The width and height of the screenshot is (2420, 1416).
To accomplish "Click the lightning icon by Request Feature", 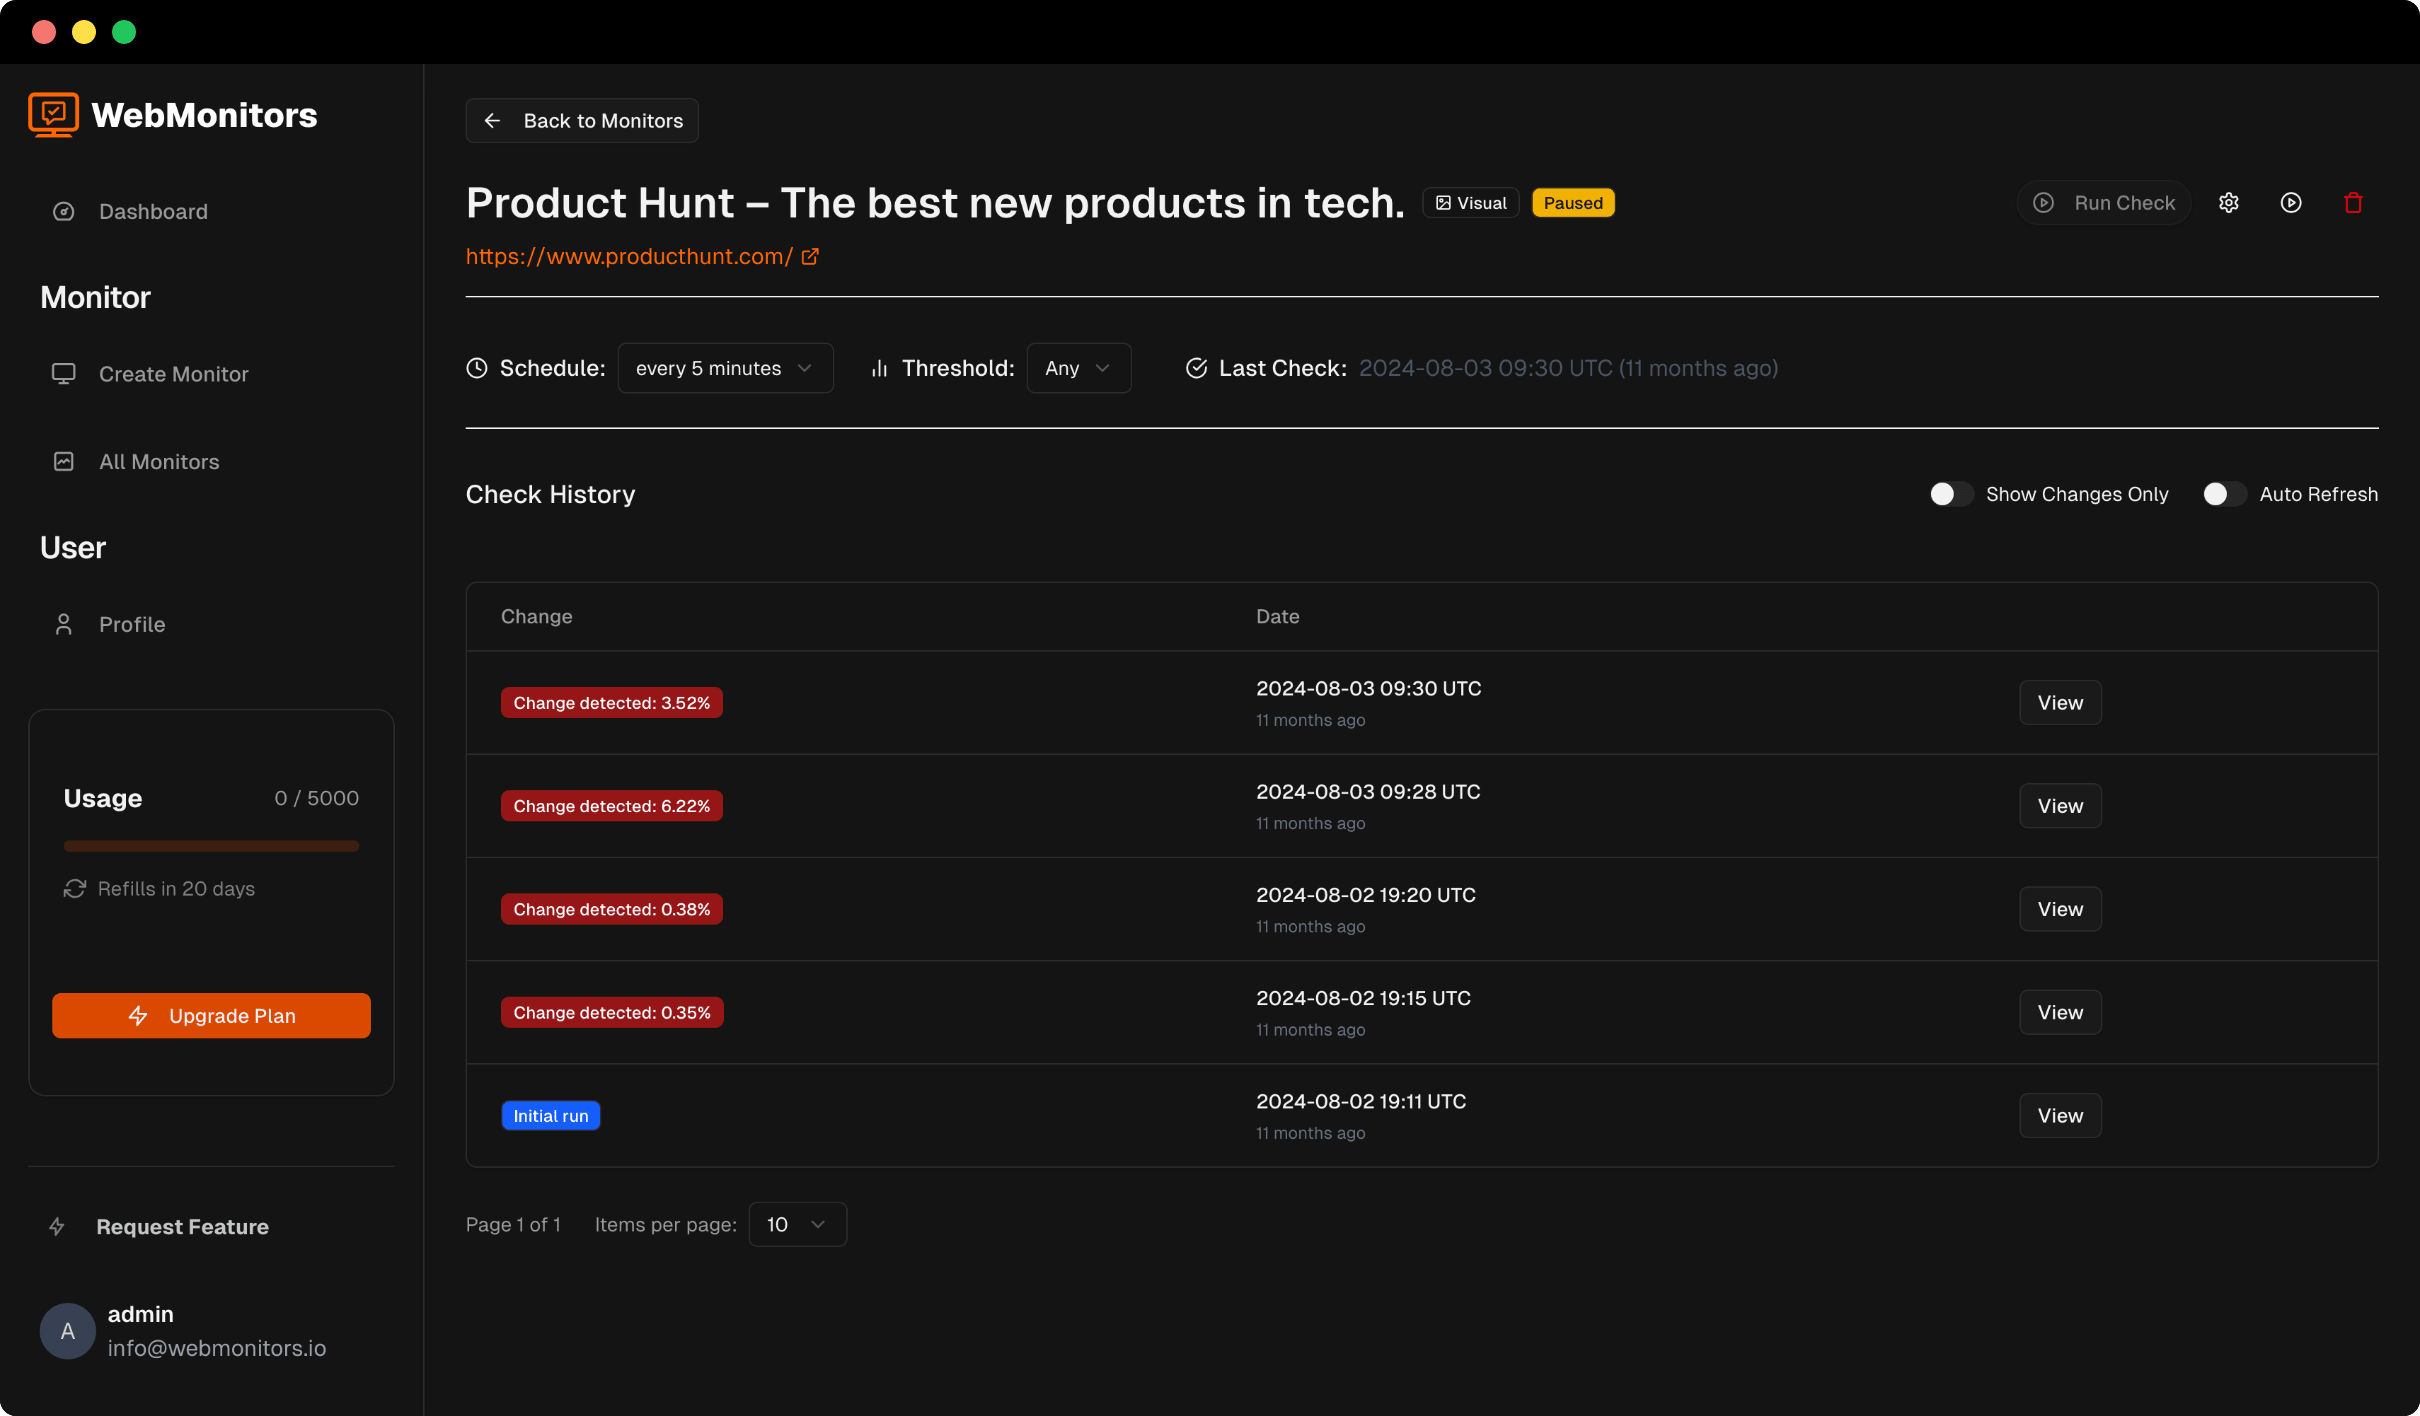I will 57,1227.
